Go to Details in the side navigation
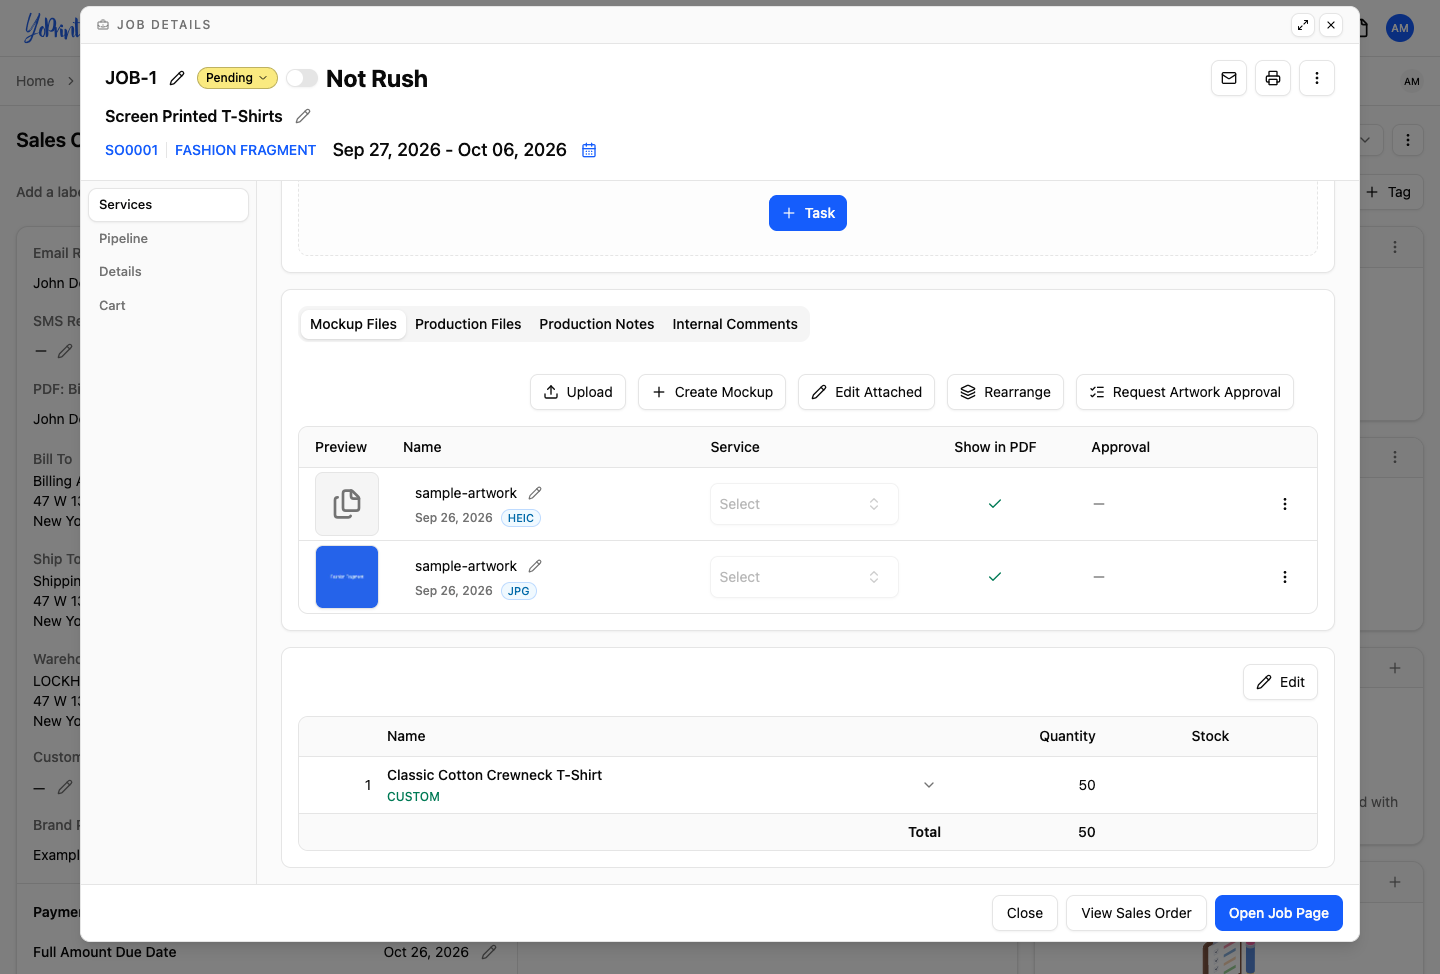 [120, 271]
